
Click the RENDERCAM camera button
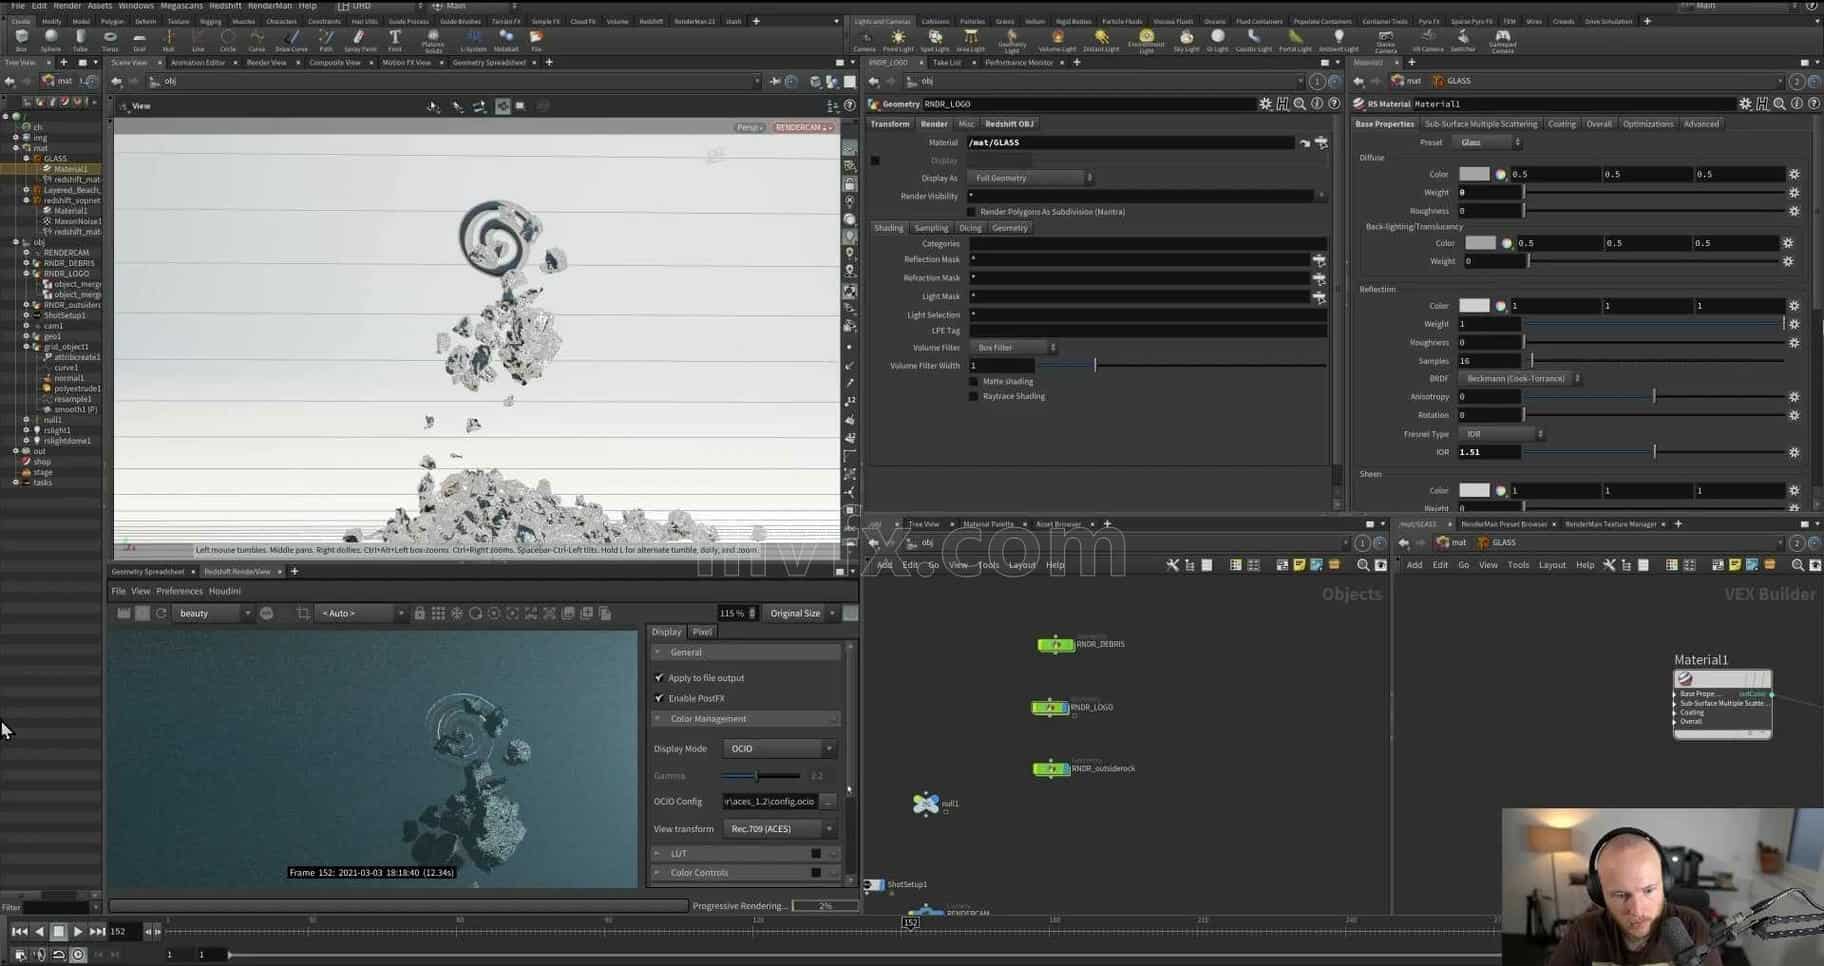[803, 128]
